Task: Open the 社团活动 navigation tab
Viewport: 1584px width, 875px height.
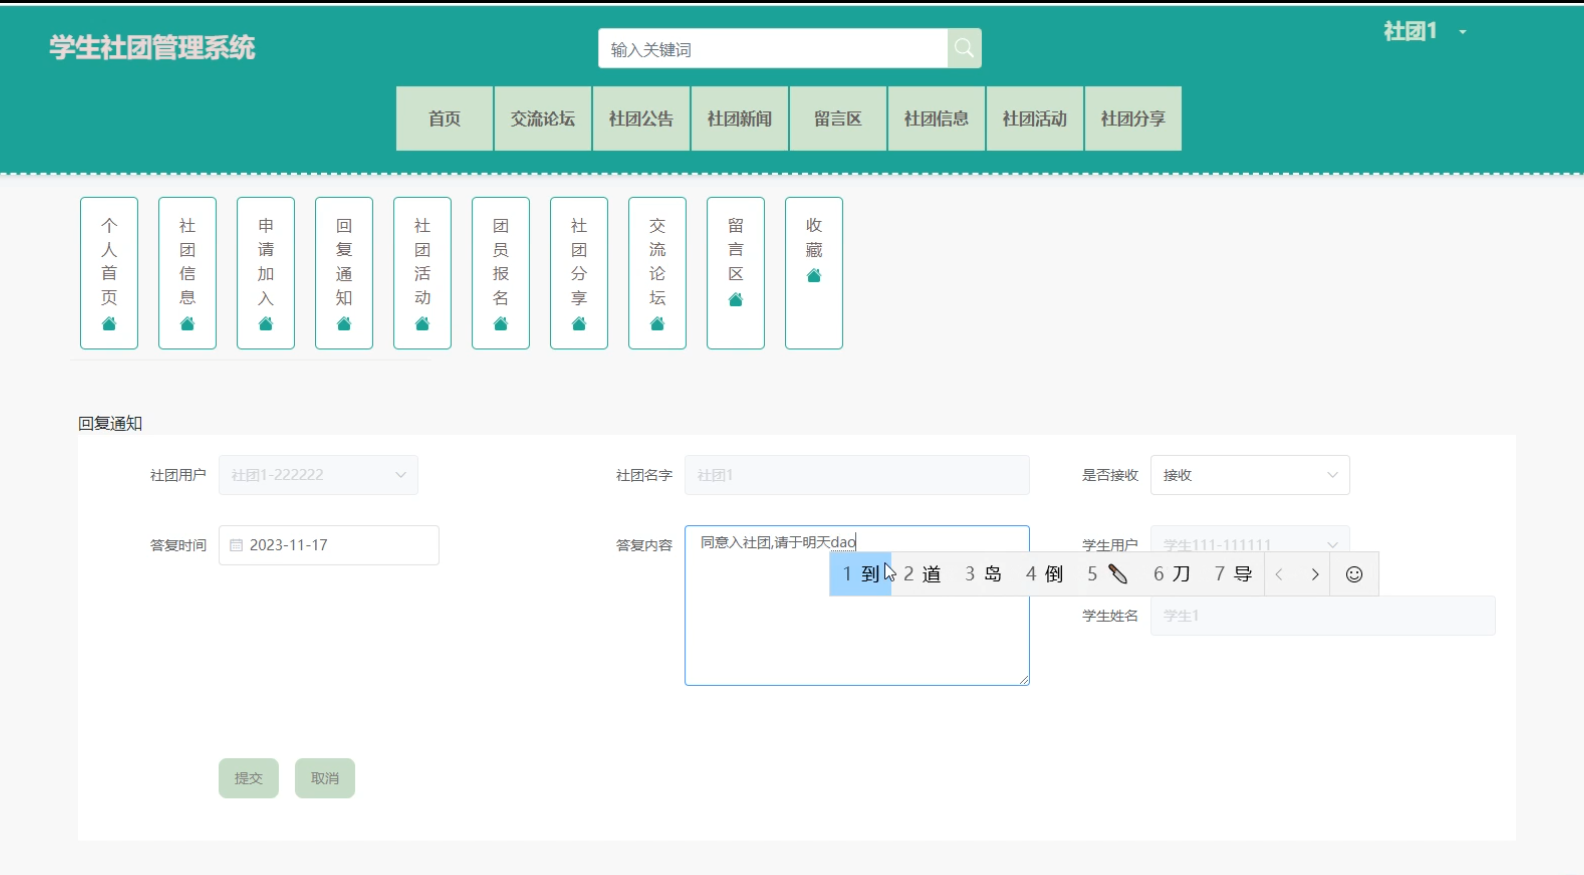Action: (x=1035, y=119)
